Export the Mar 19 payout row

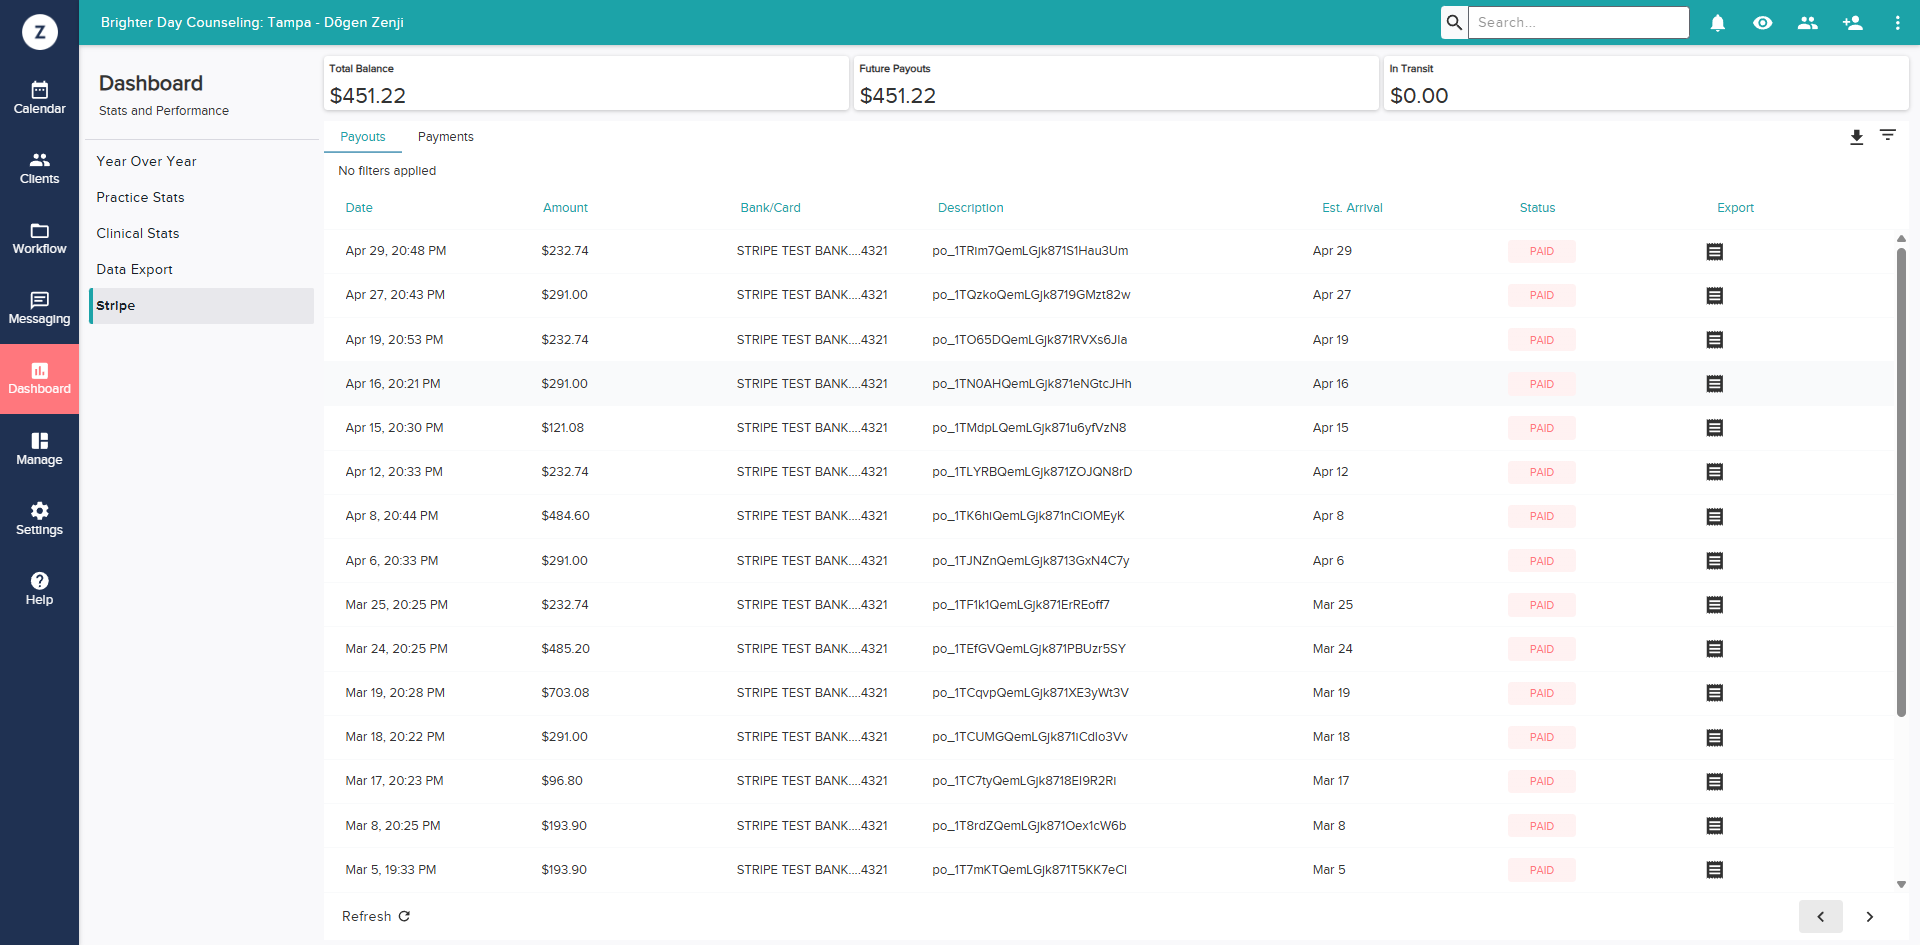click(x=1714, y=693)
